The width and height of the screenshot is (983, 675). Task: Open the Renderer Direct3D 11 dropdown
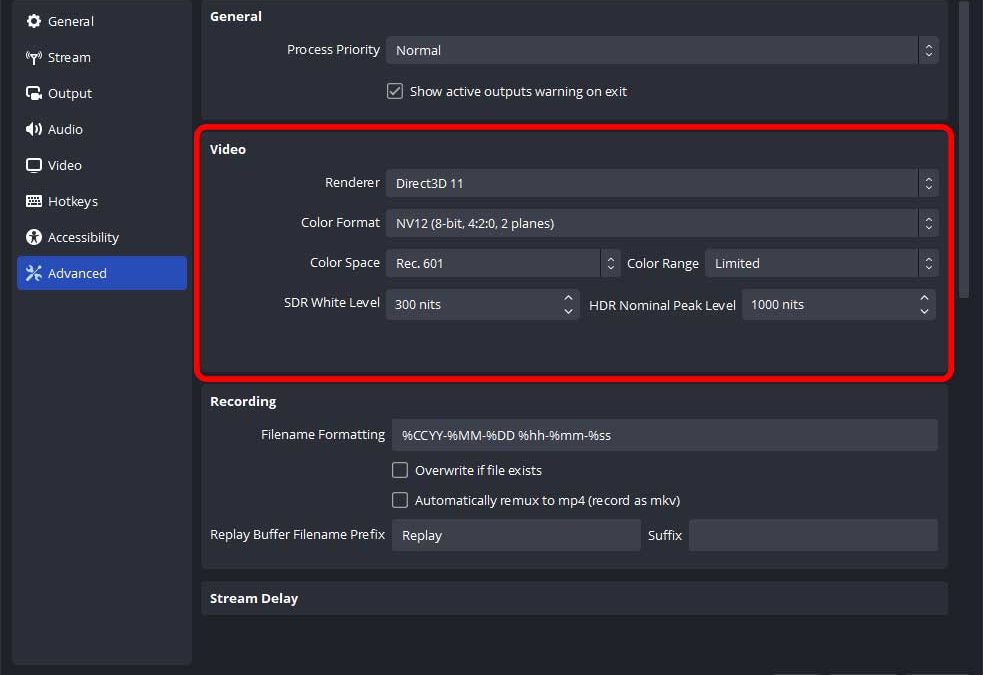(x=662, y=183)
